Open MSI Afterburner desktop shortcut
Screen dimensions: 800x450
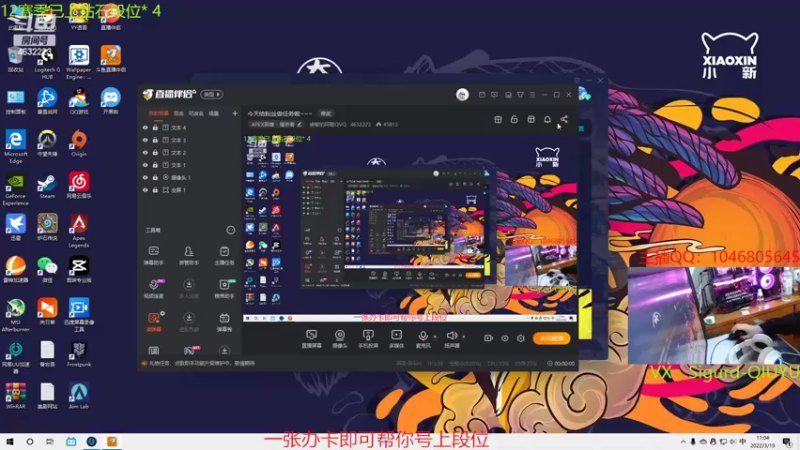click(15, 315)
